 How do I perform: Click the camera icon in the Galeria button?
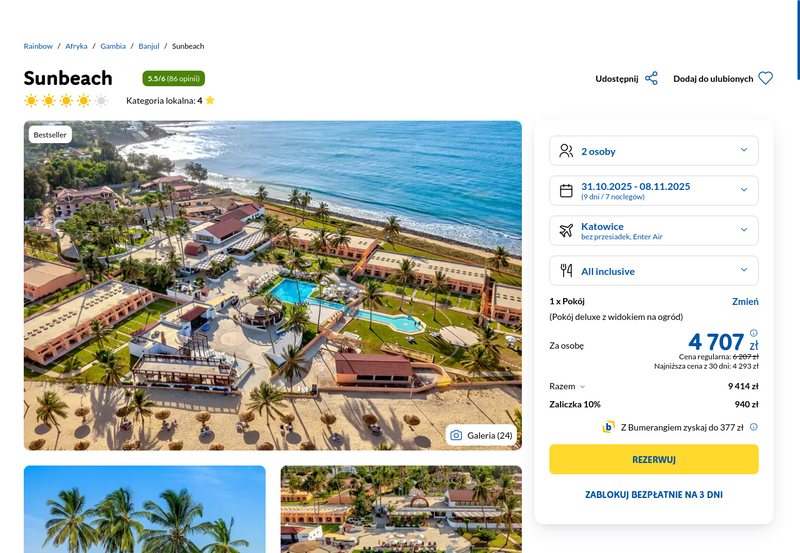[x=456, y=435]
